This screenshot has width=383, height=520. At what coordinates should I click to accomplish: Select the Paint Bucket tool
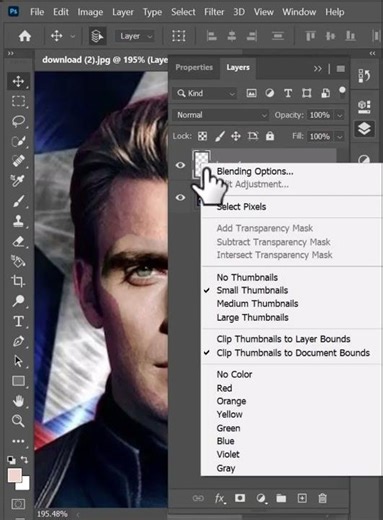click(x=18, y=261)
